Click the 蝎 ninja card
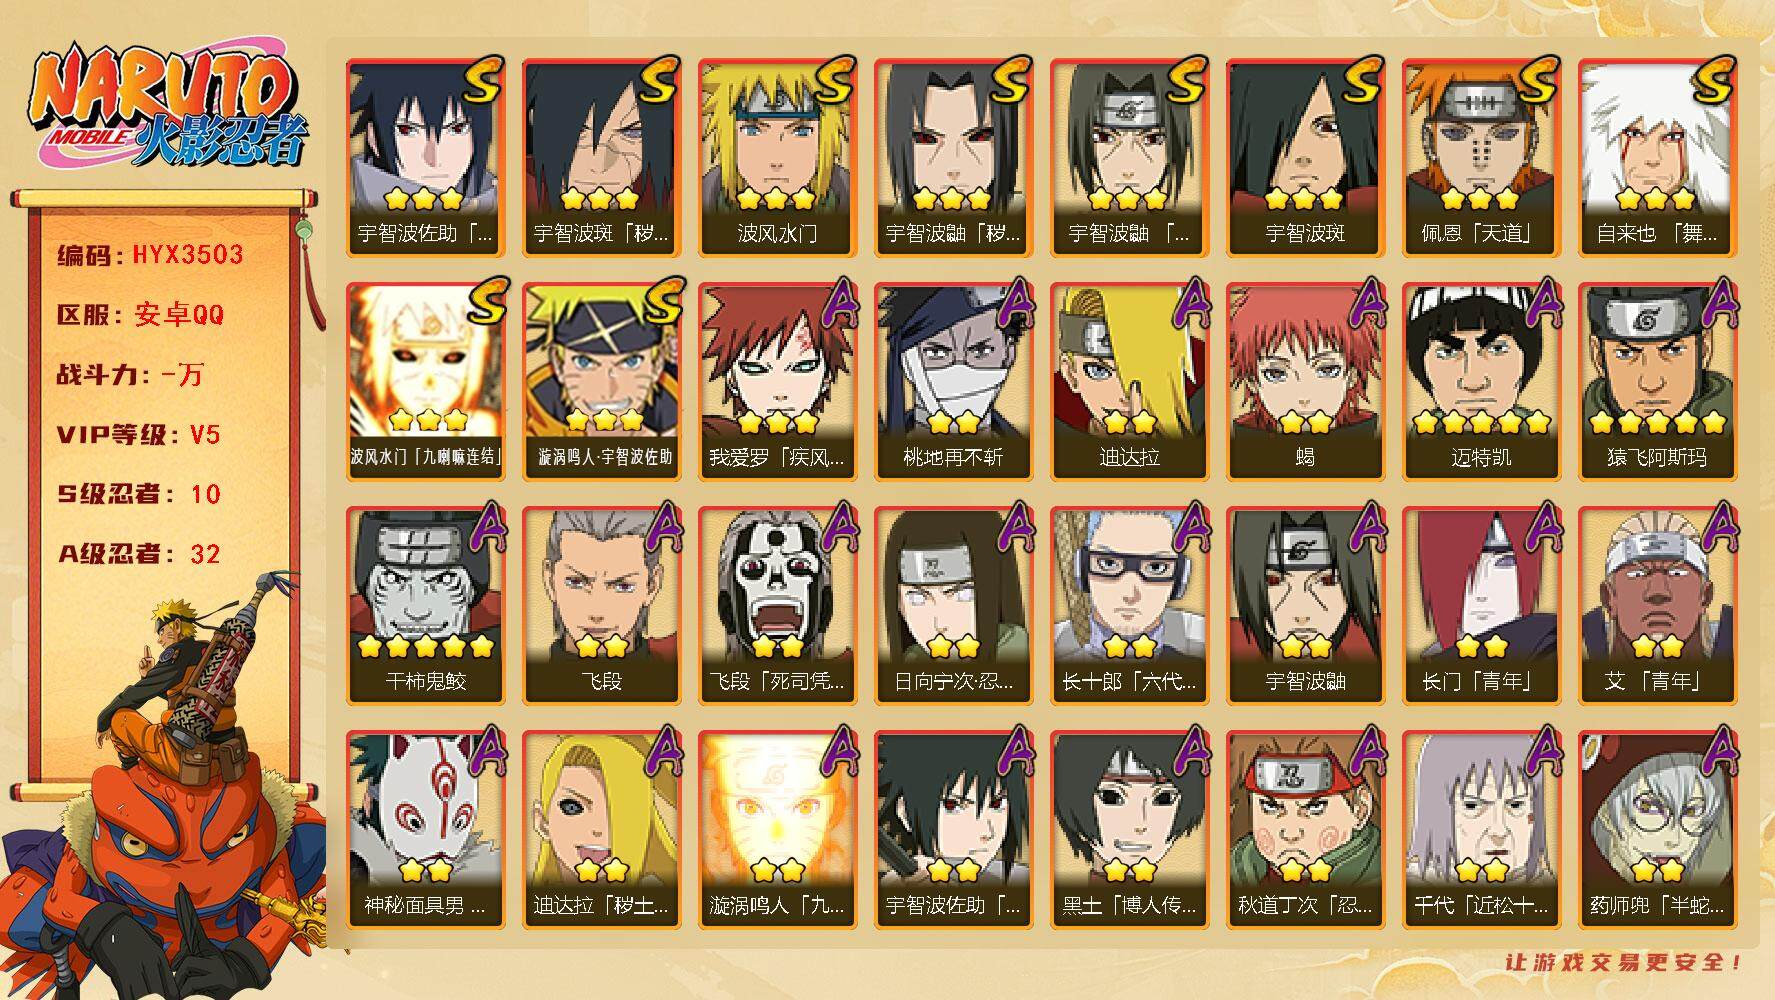The height and width of the screenshot is (1000, 1775). coord(1305,381)
